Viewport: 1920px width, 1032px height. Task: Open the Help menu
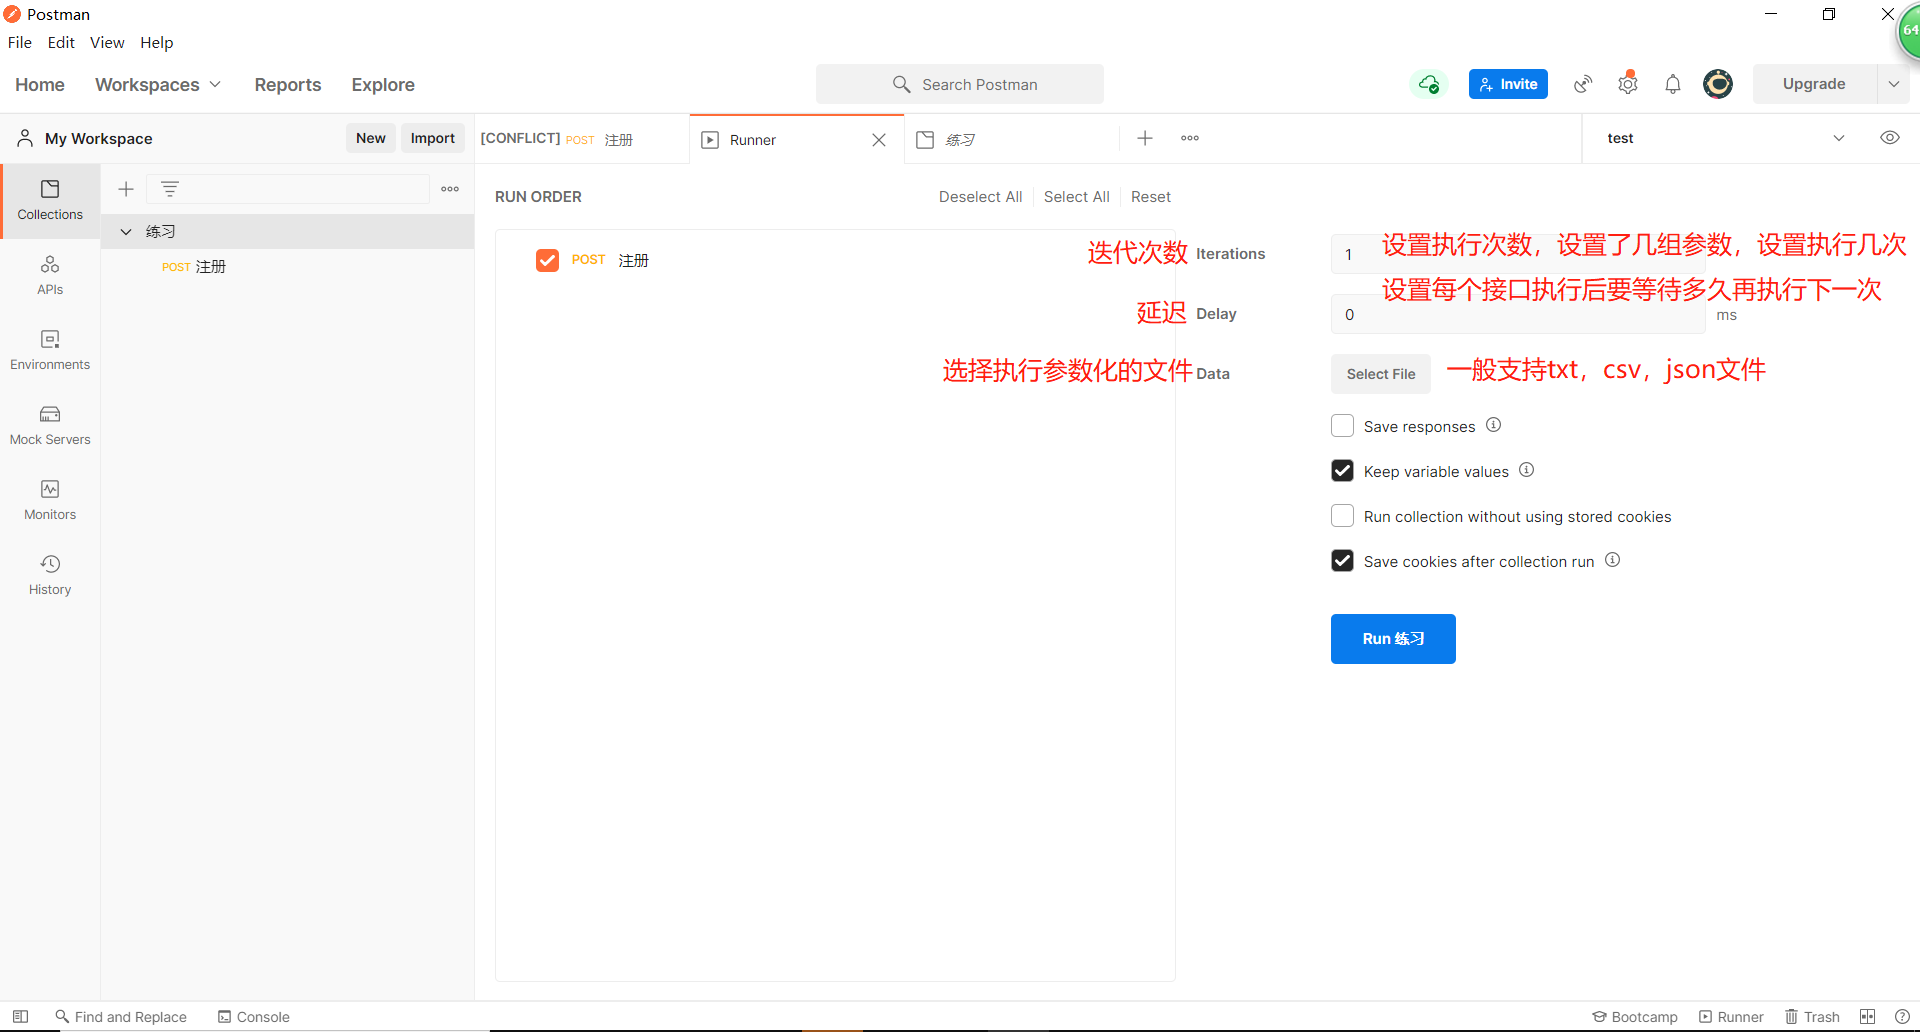[x=157, y=42]
